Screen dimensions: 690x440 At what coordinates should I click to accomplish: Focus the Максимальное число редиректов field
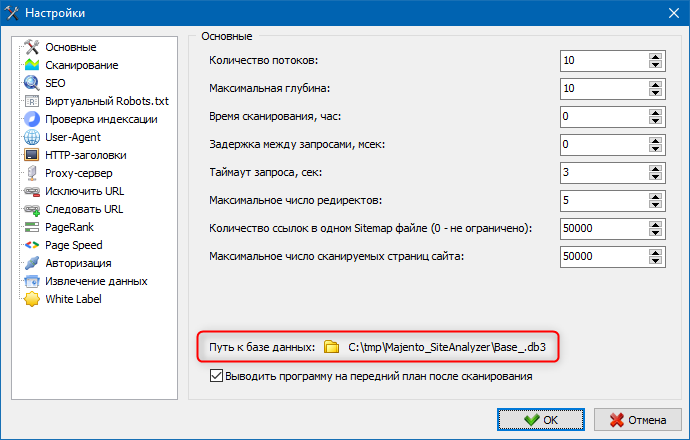point(604,201)
